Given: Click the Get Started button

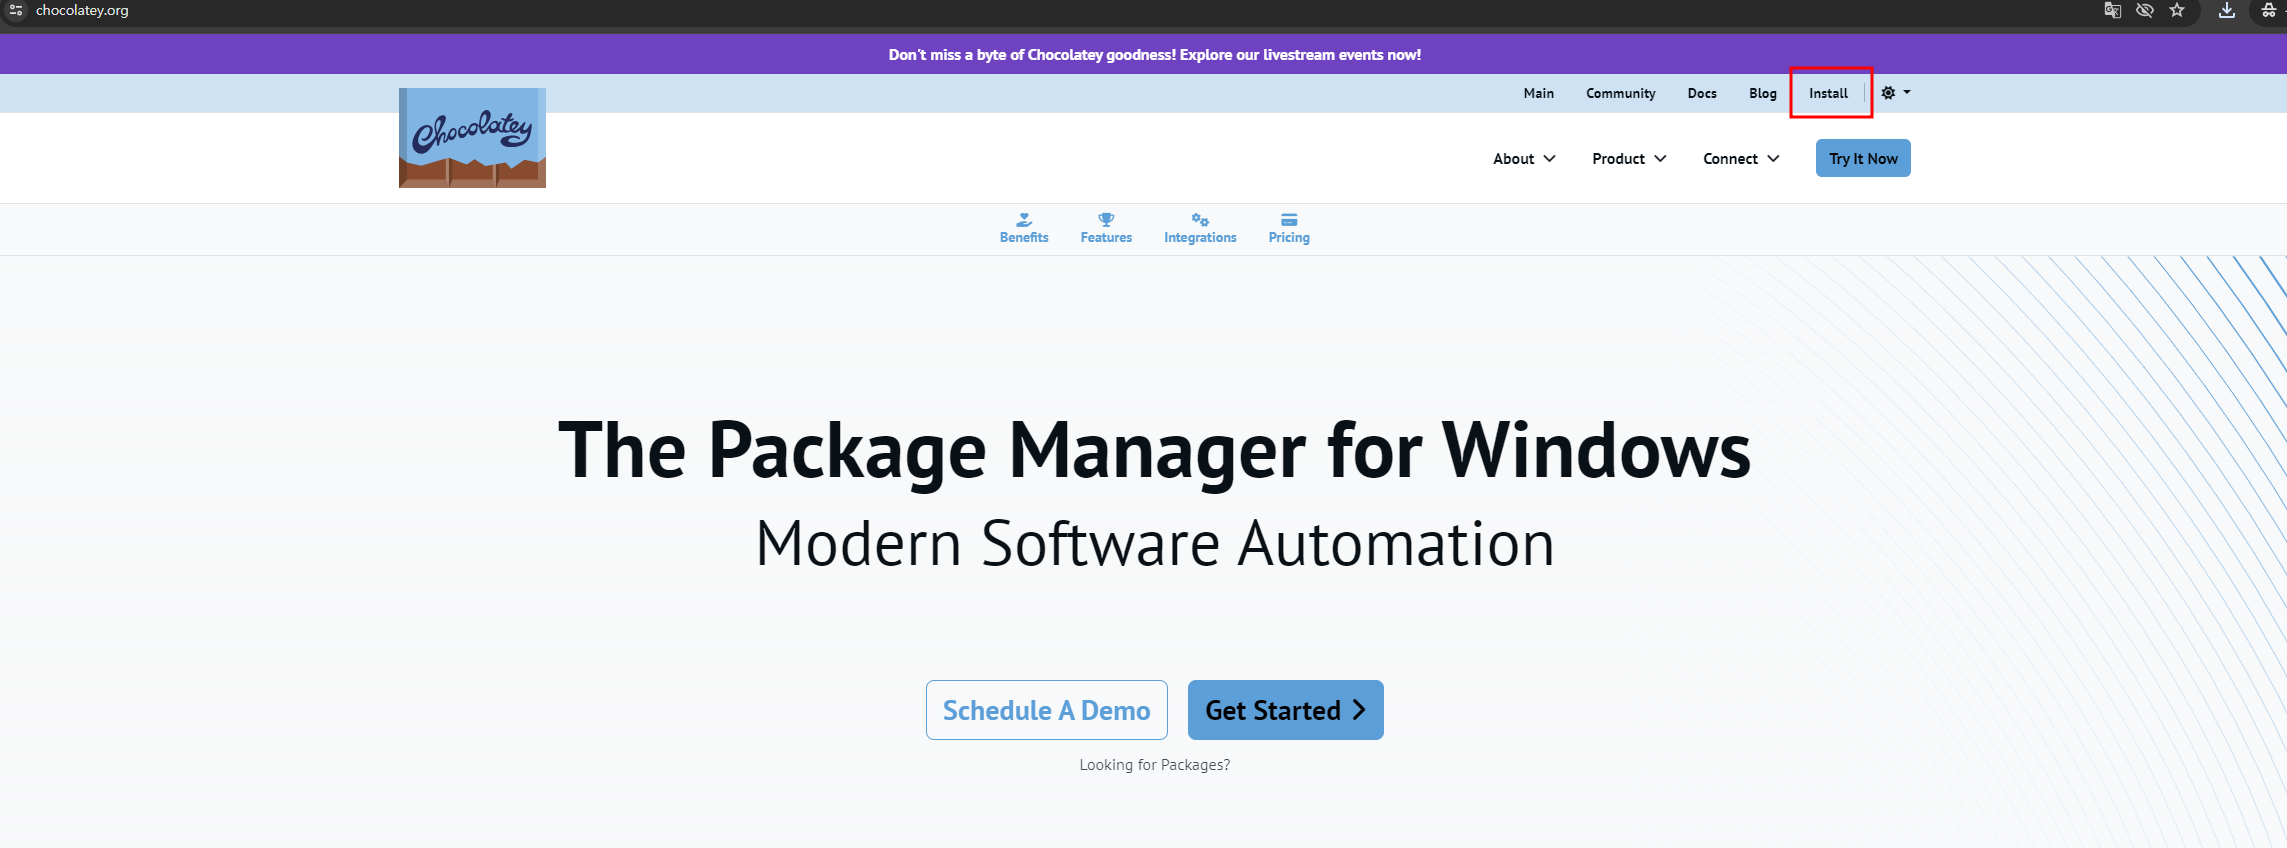Looking at the screenshot, I should pos(1285,710).
